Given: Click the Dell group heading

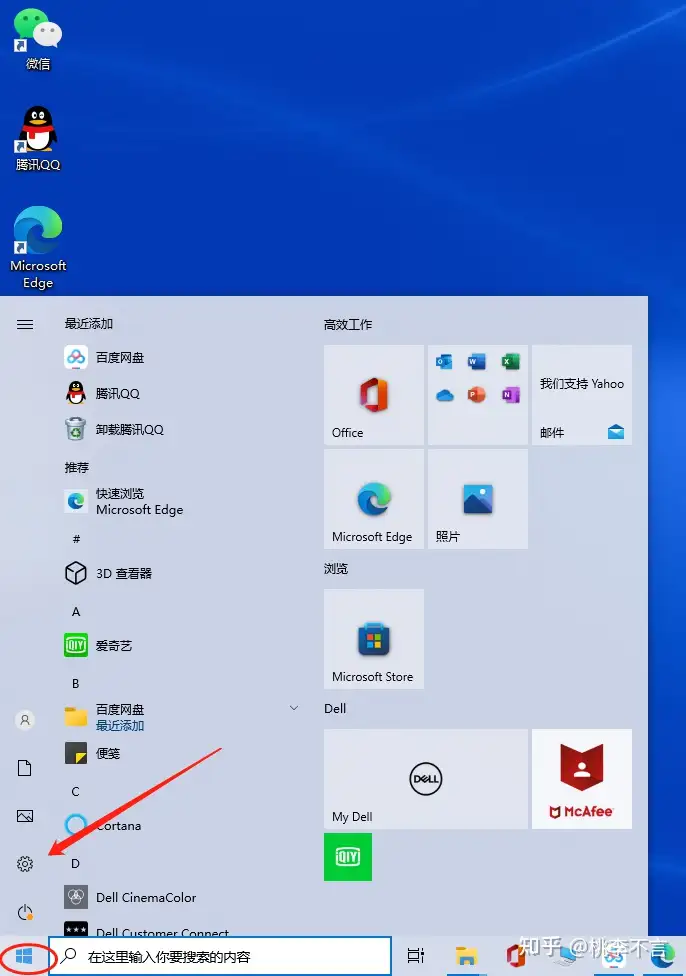Looking at the screenshot, I should click(335, 708).
